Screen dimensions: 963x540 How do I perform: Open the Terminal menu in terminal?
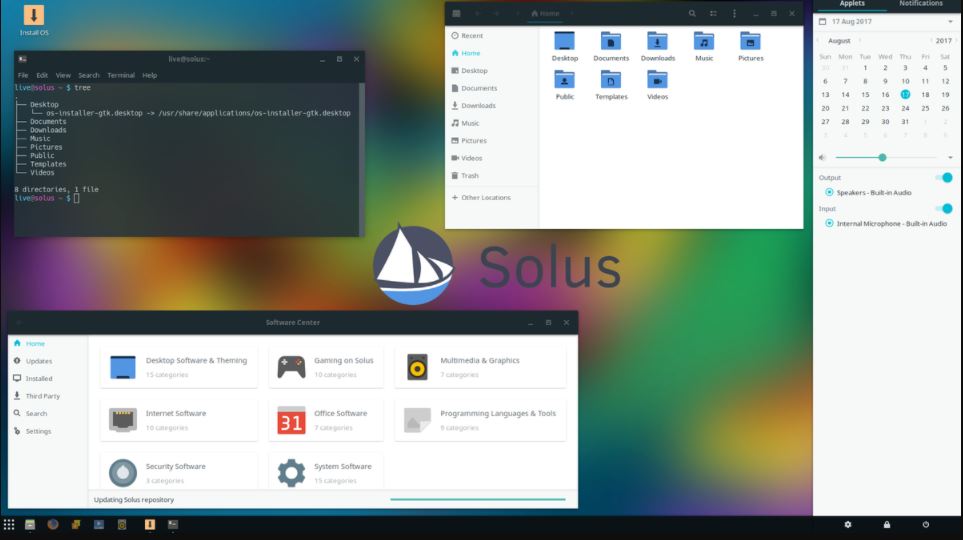(x=121, y=75)
